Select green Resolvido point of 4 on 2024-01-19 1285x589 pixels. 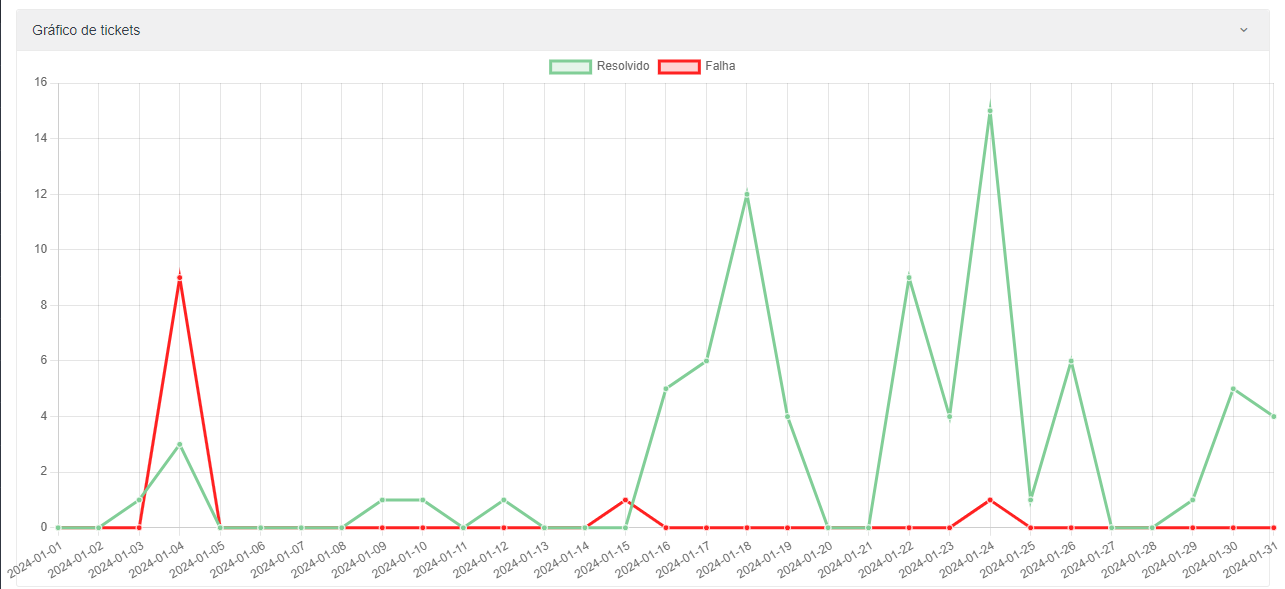787,416
